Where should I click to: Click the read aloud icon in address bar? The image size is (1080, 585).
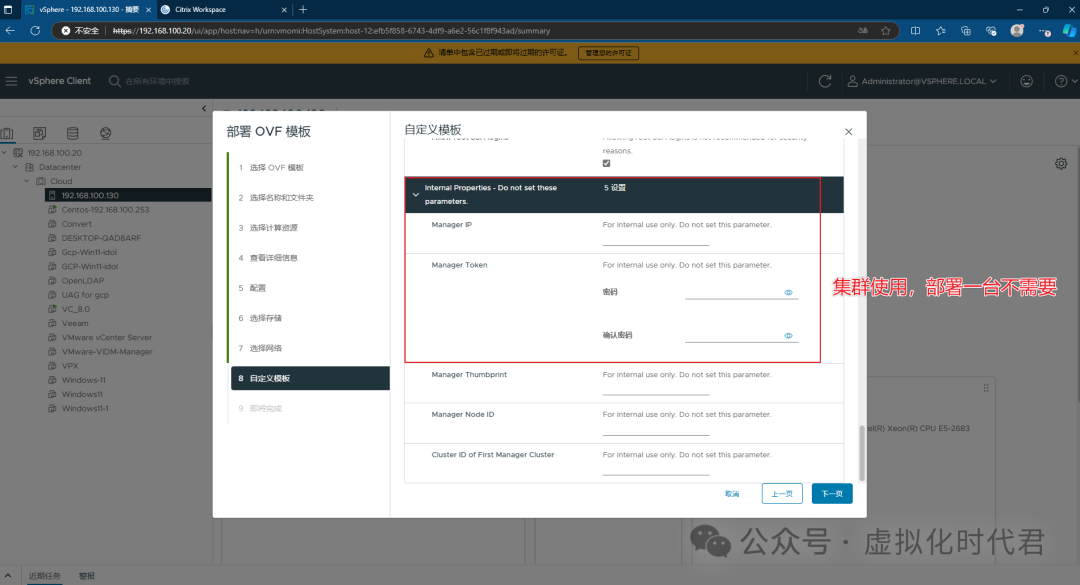point(863,30)
